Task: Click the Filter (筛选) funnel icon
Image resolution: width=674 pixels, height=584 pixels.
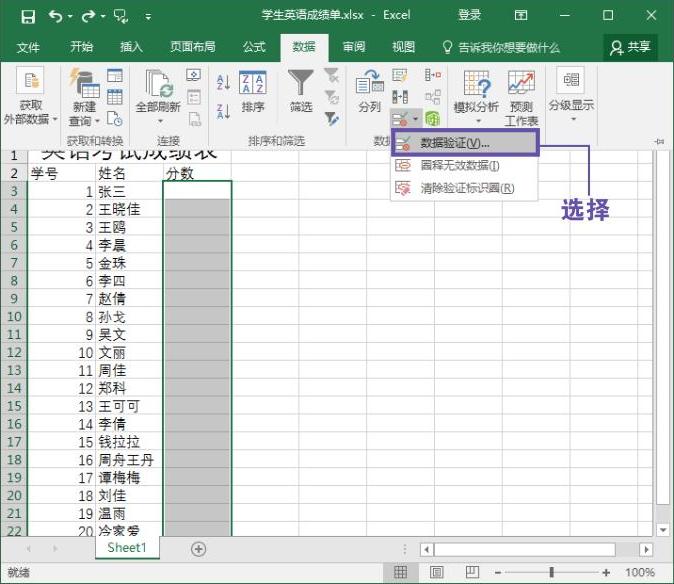Action: tap(300, 85)
